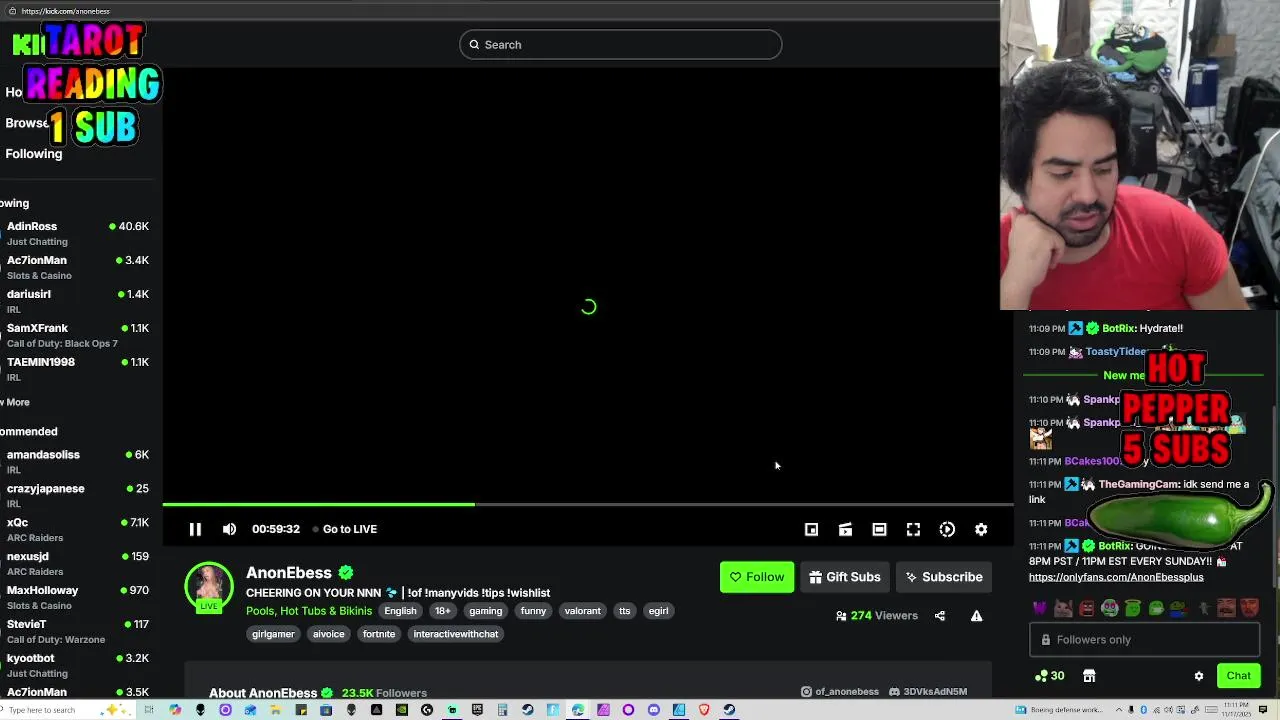
Task: Open Discord from taskbar
Action: pyautogui.click(x=654, y=710)
